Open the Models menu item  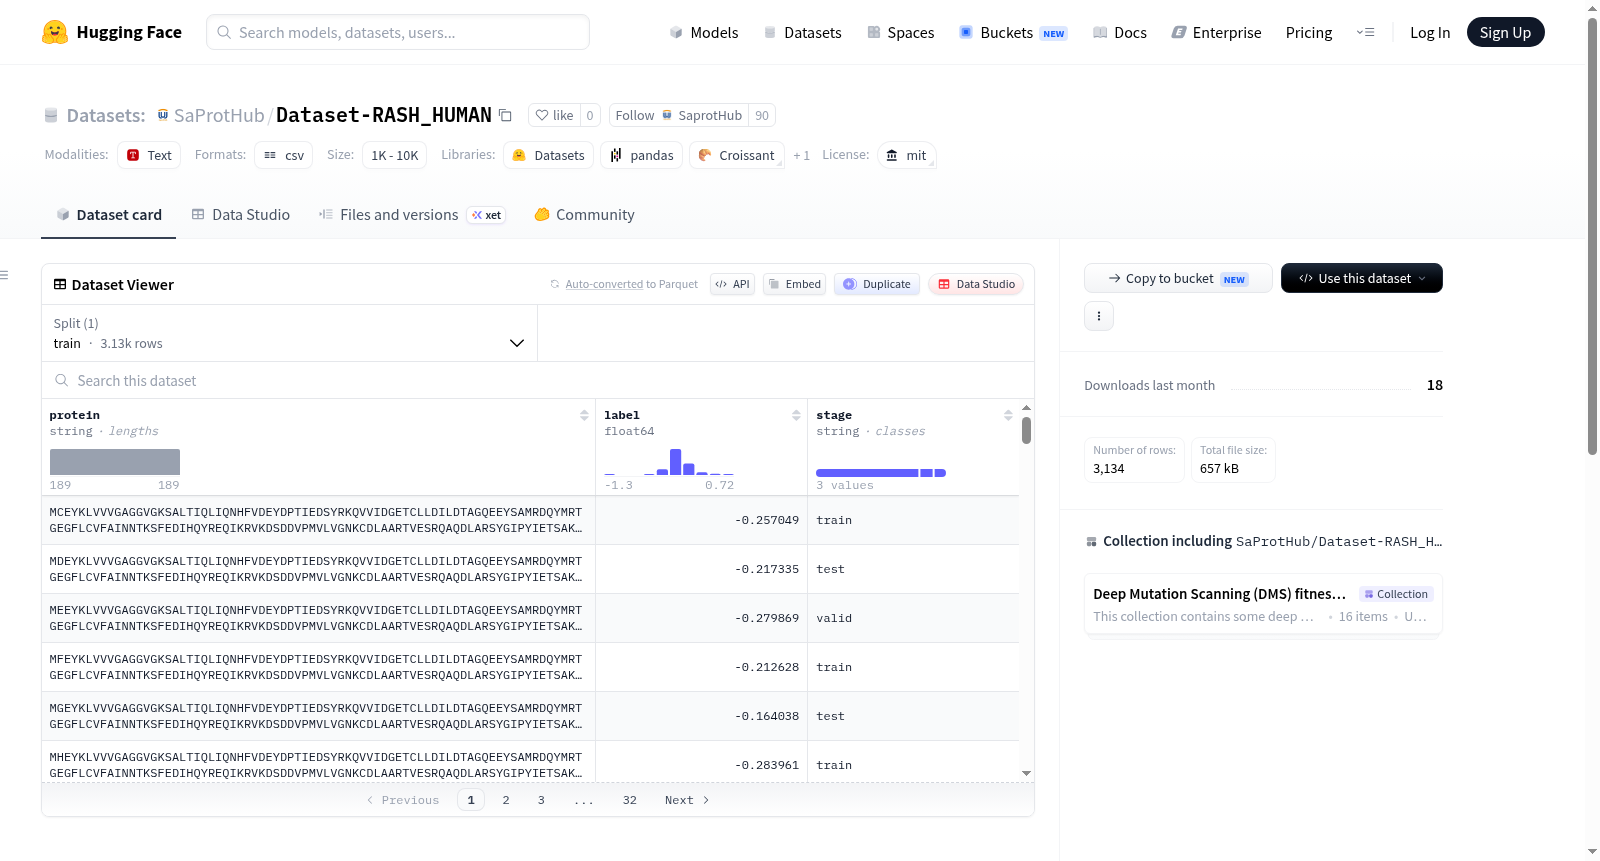pyautogui.click(x=703, y=32)
